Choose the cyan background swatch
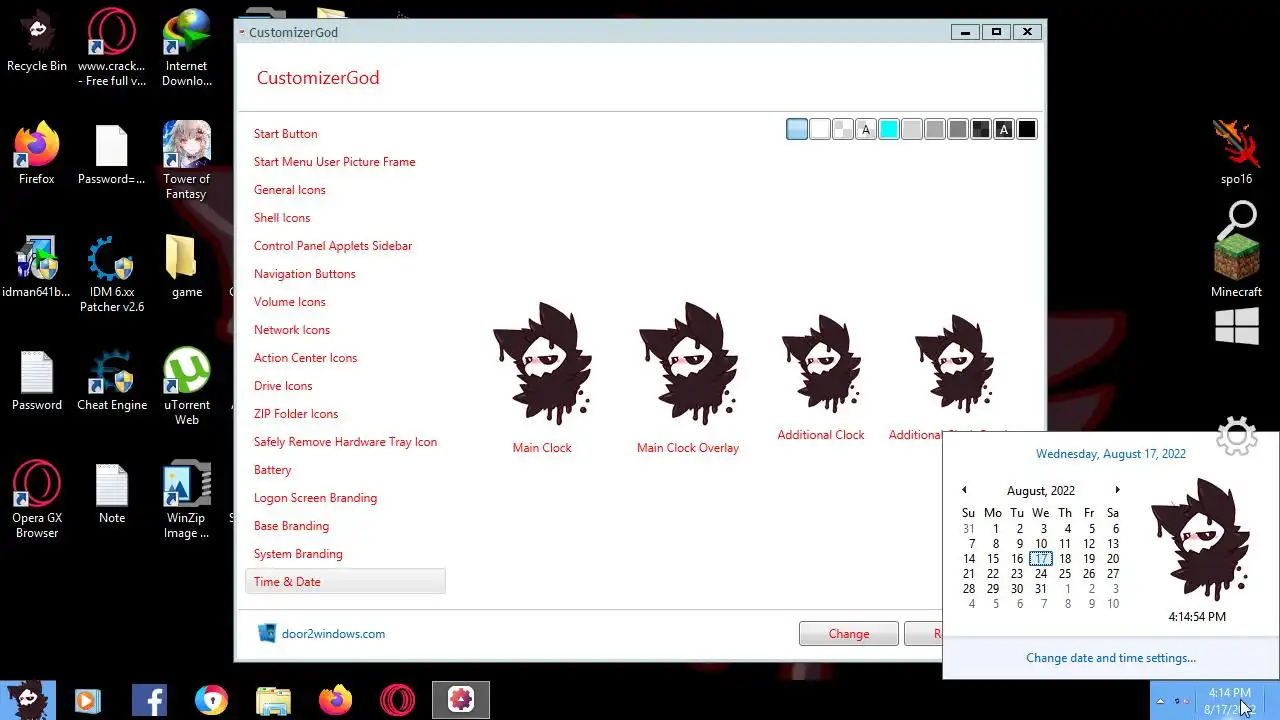This screenshot has height=720, width=1280. pyautogui.click(x=889, y=129)
